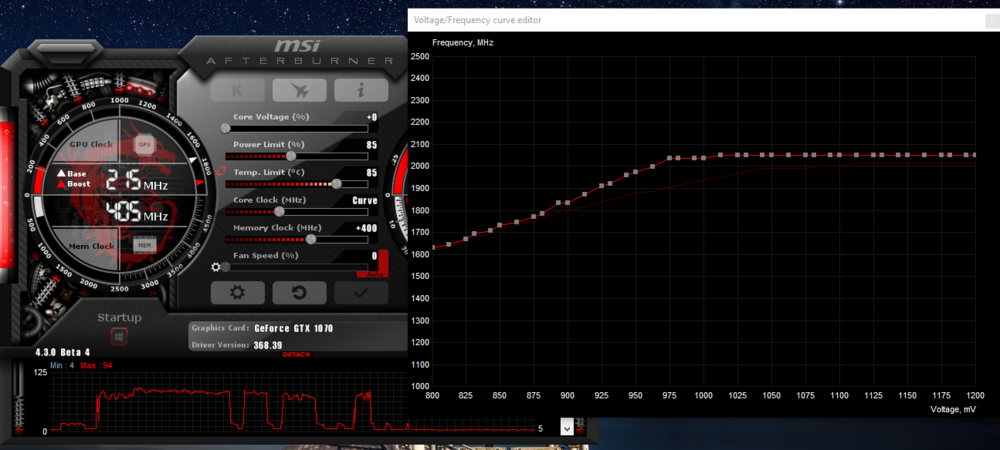The height and width of the screenshot is (450, 1000).
Task: Click the Memory Clock slider handle
Action: click(x=311, y=239)
